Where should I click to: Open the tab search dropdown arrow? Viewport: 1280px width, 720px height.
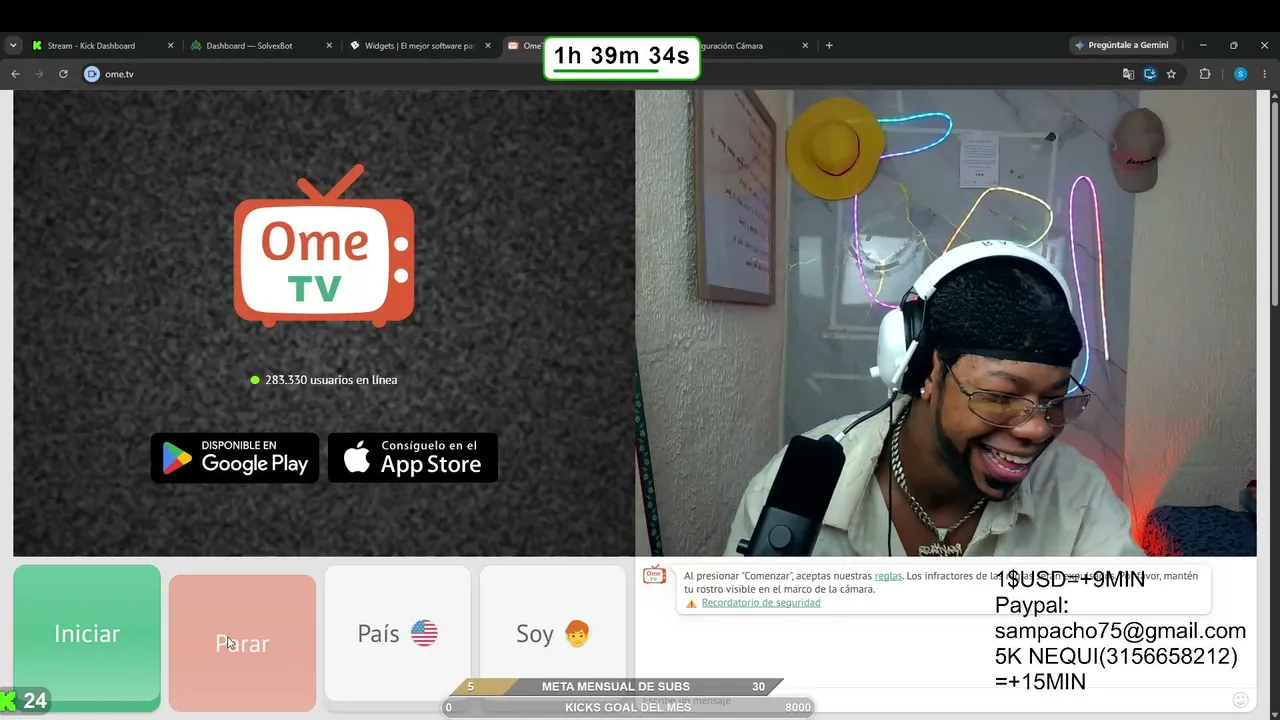coord(13,45)
